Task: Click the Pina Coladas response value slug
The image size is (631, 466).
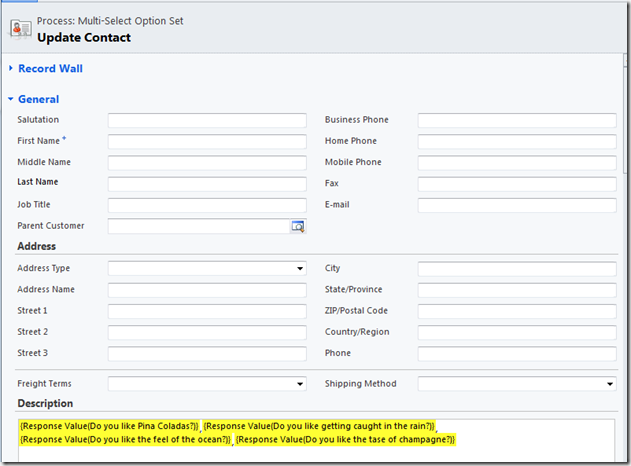Action: [x=109, y=426]
